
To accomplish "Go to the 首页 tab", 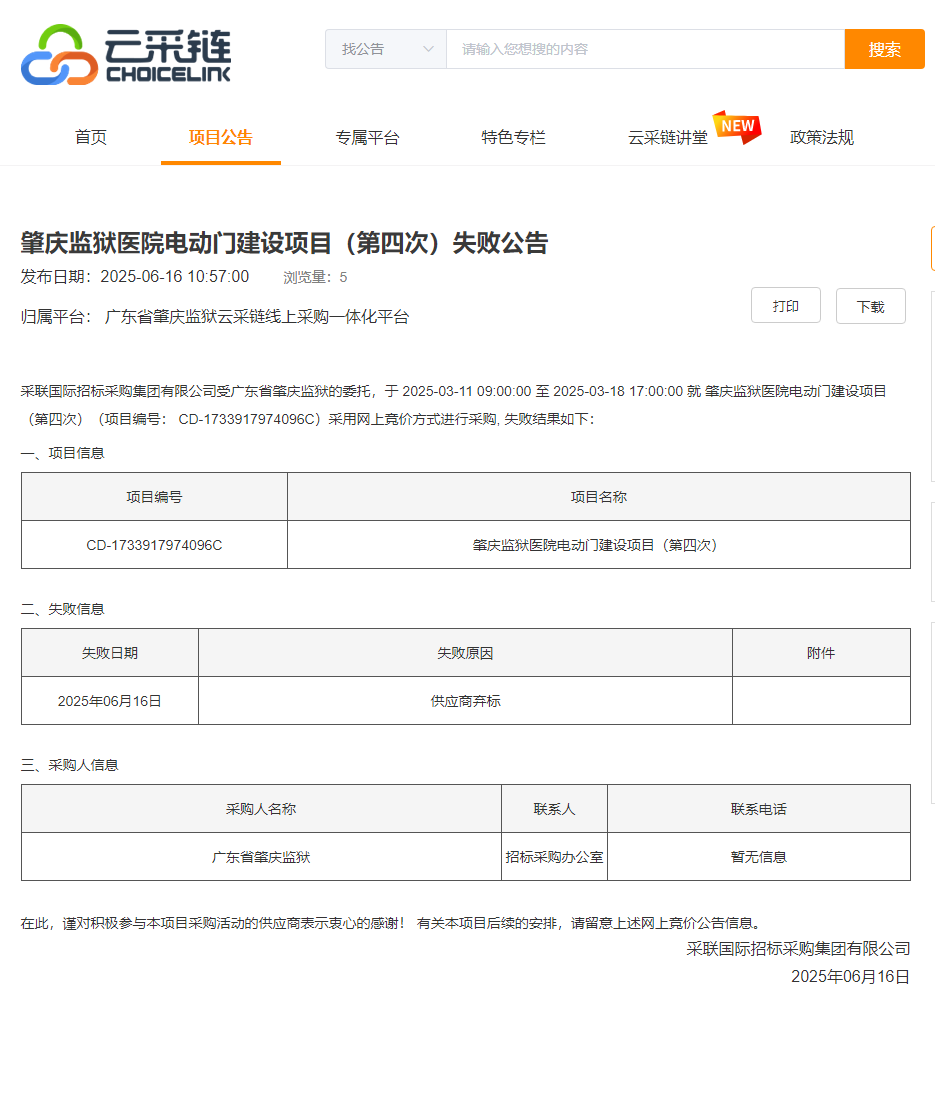I will [x=91, y=137].
